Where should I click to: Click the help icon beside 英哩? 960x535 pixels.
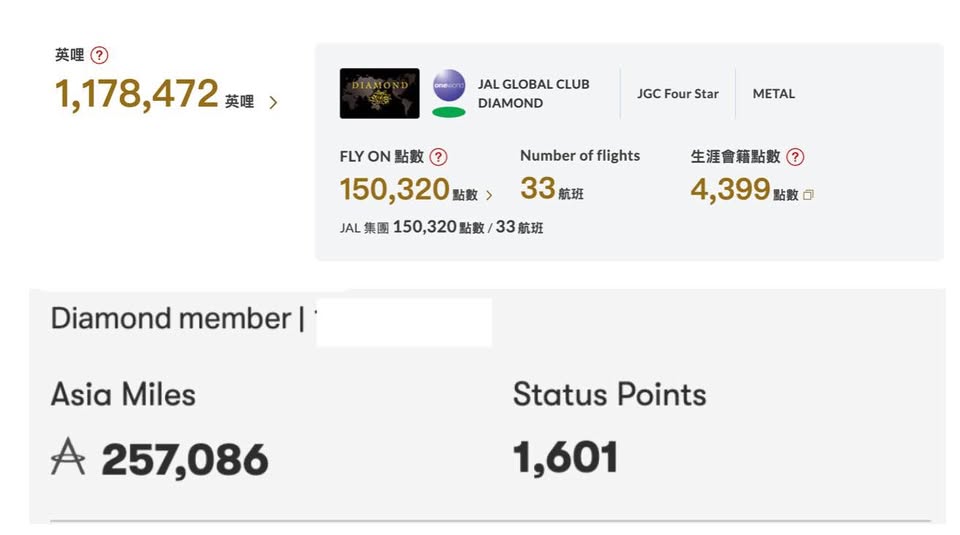point(99,56)
